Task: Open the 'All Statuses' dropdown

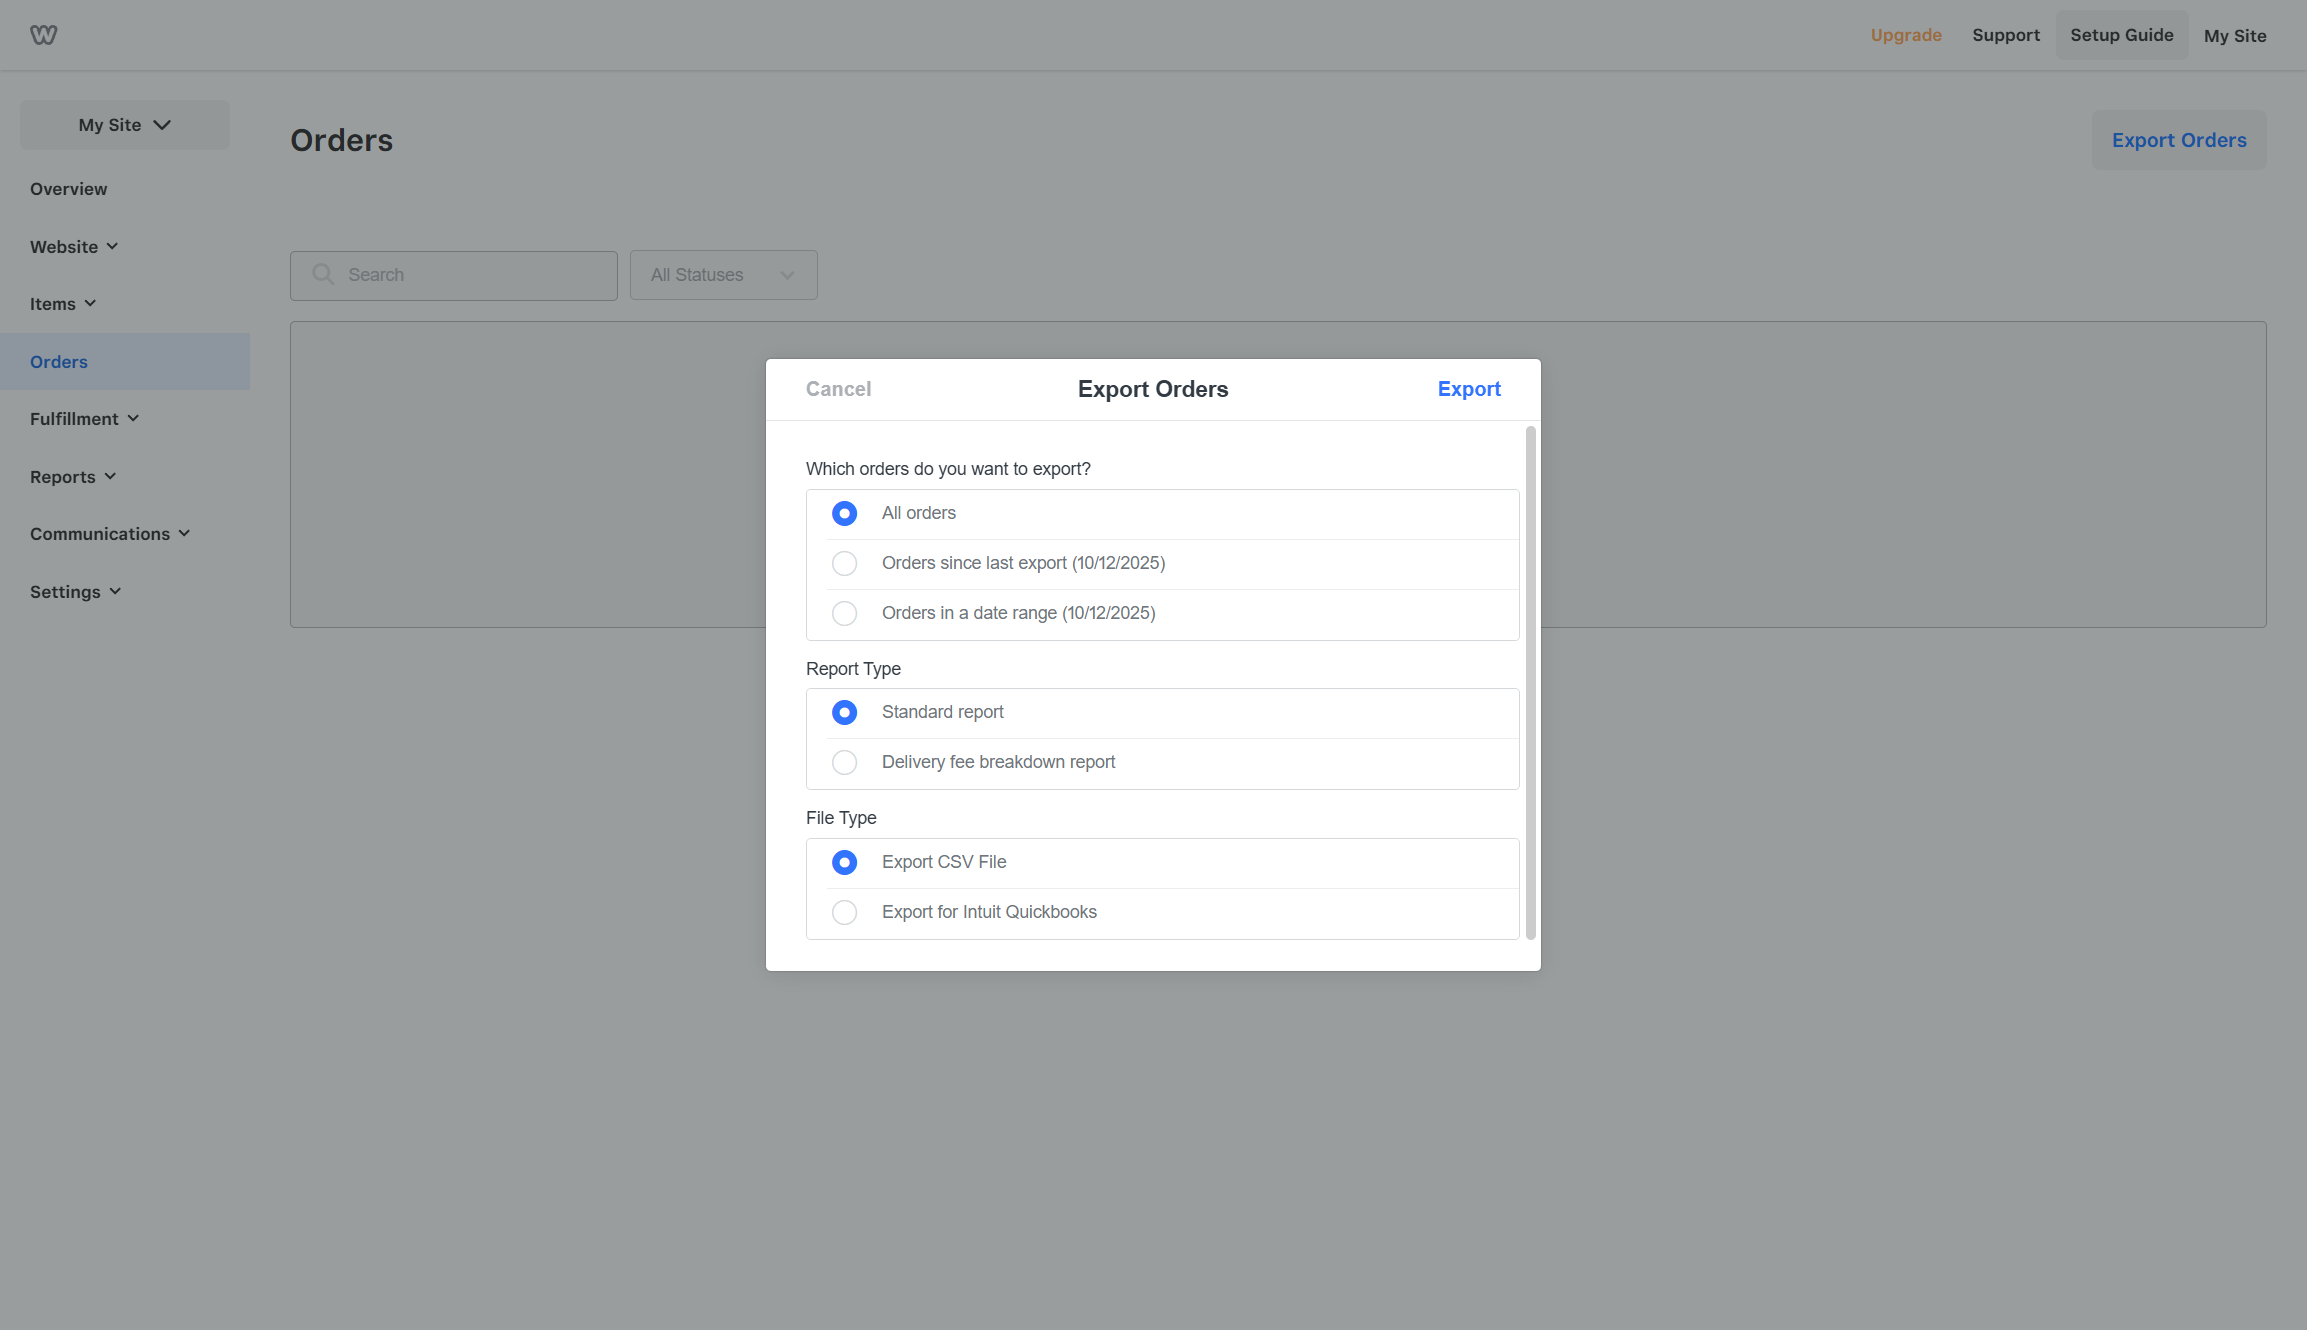Action: 723,274
